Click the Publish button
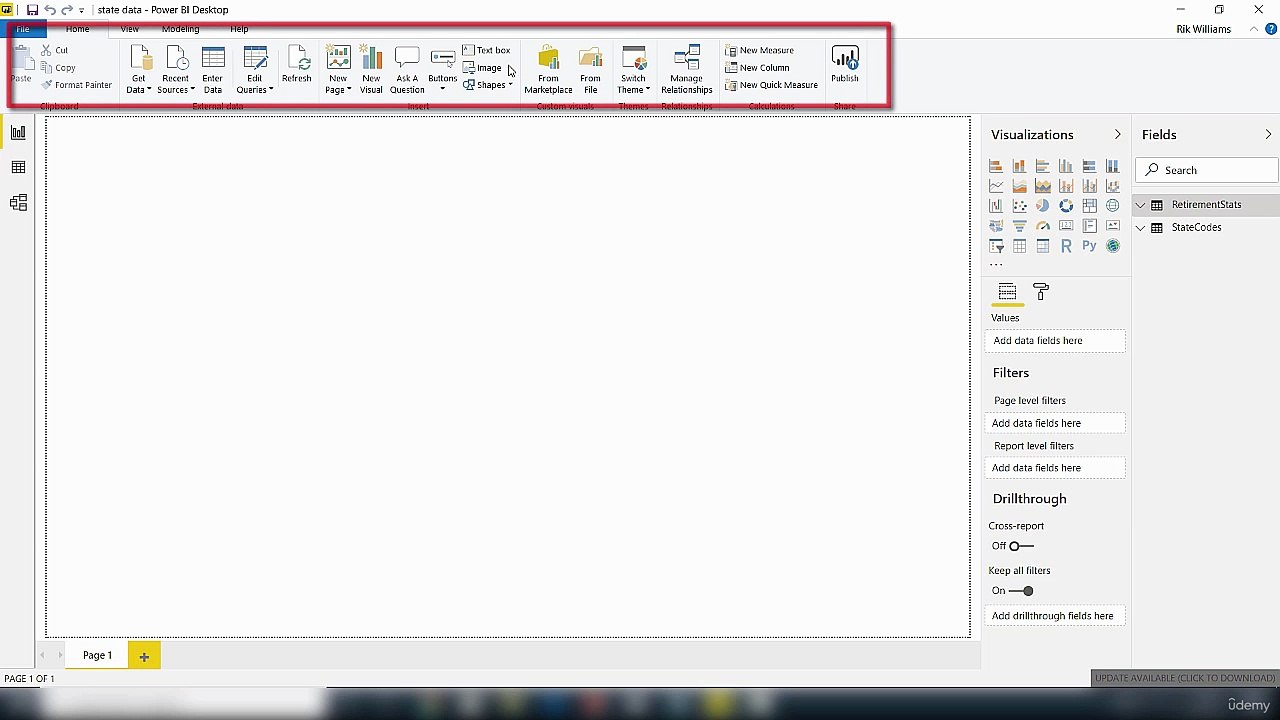Screen dimensions: 1280x720 click(x=845, y=65)
